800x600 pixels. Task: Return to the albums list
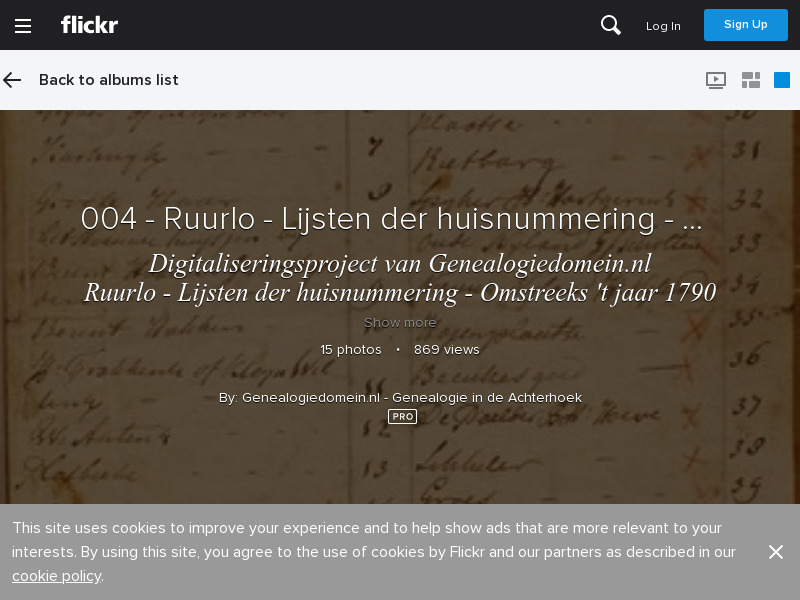(x=108, y=80)
